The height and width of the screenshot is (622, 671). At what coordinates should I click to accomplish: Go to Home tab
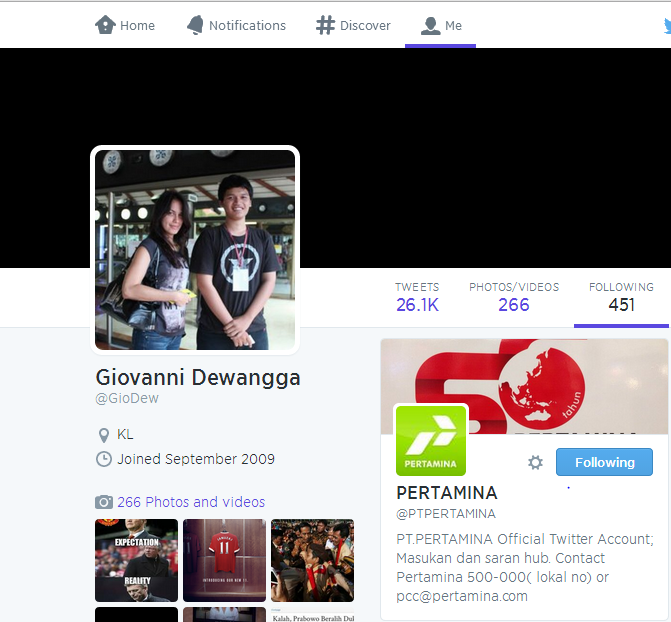[125, 25]
